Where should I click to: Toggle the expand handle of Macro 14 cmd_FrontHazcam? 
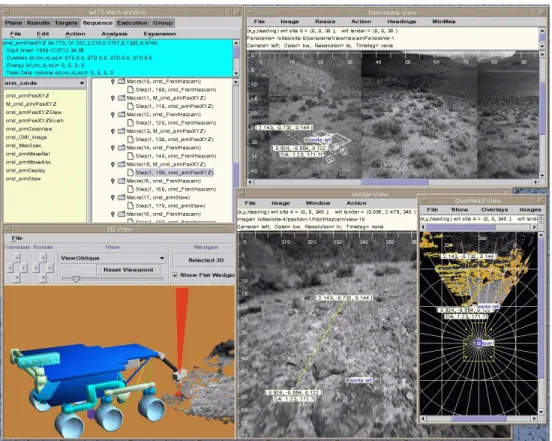point(113,147)
